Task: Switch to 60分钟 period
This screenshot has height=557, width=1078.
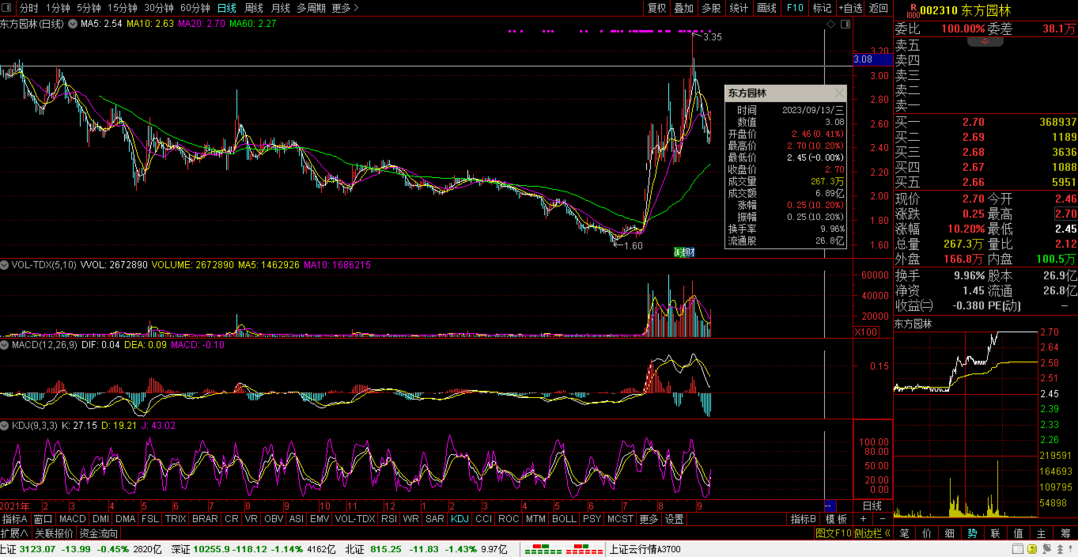Action: [195, 8]
